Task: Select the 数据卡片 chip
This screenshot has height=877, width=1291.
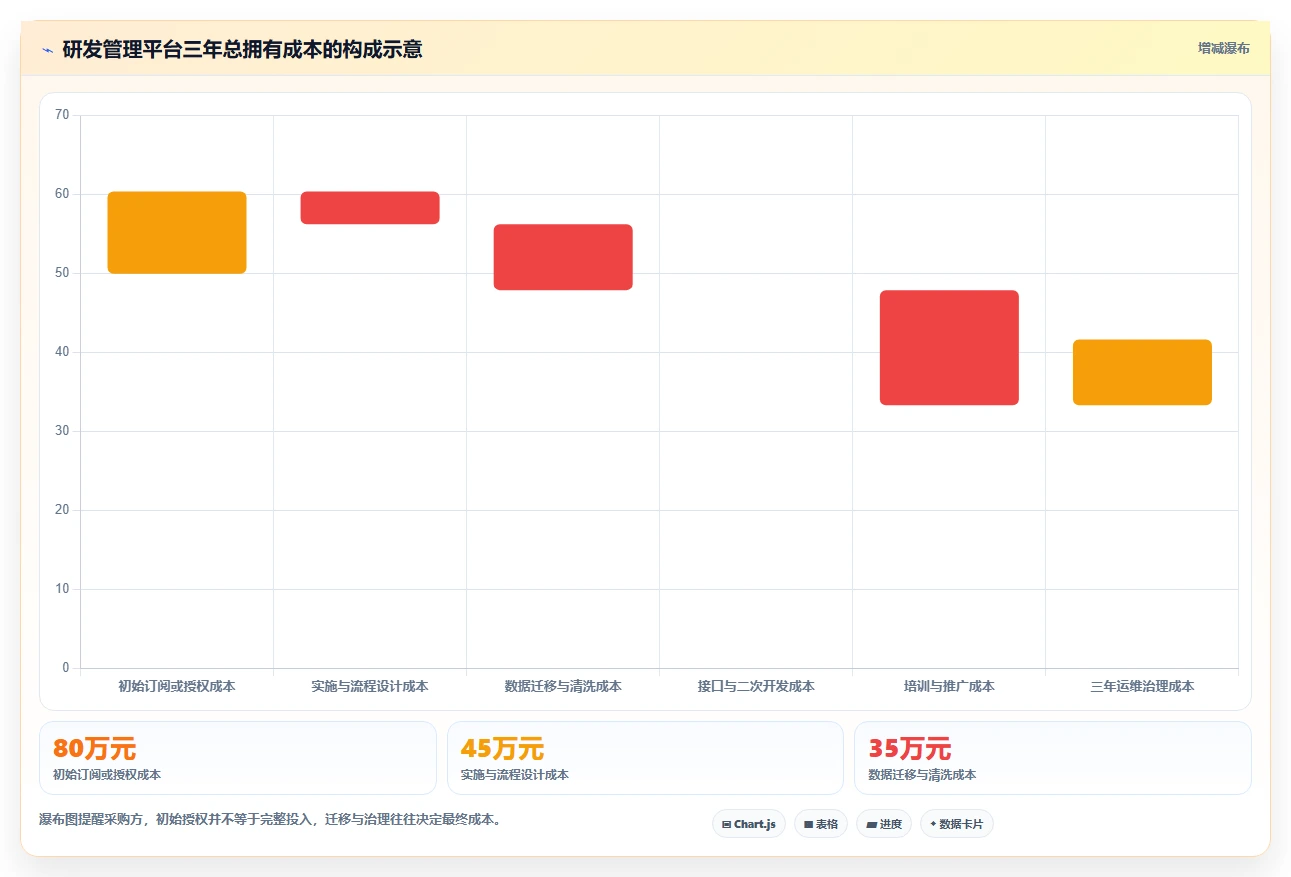Action: pos(957,824)
